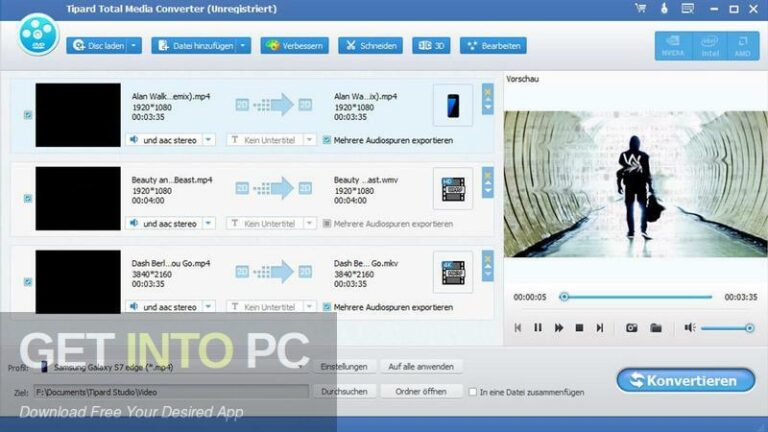
Task: Expand the Datei hinzufügen dropdown arrow
Action: [x=242, y=46]
